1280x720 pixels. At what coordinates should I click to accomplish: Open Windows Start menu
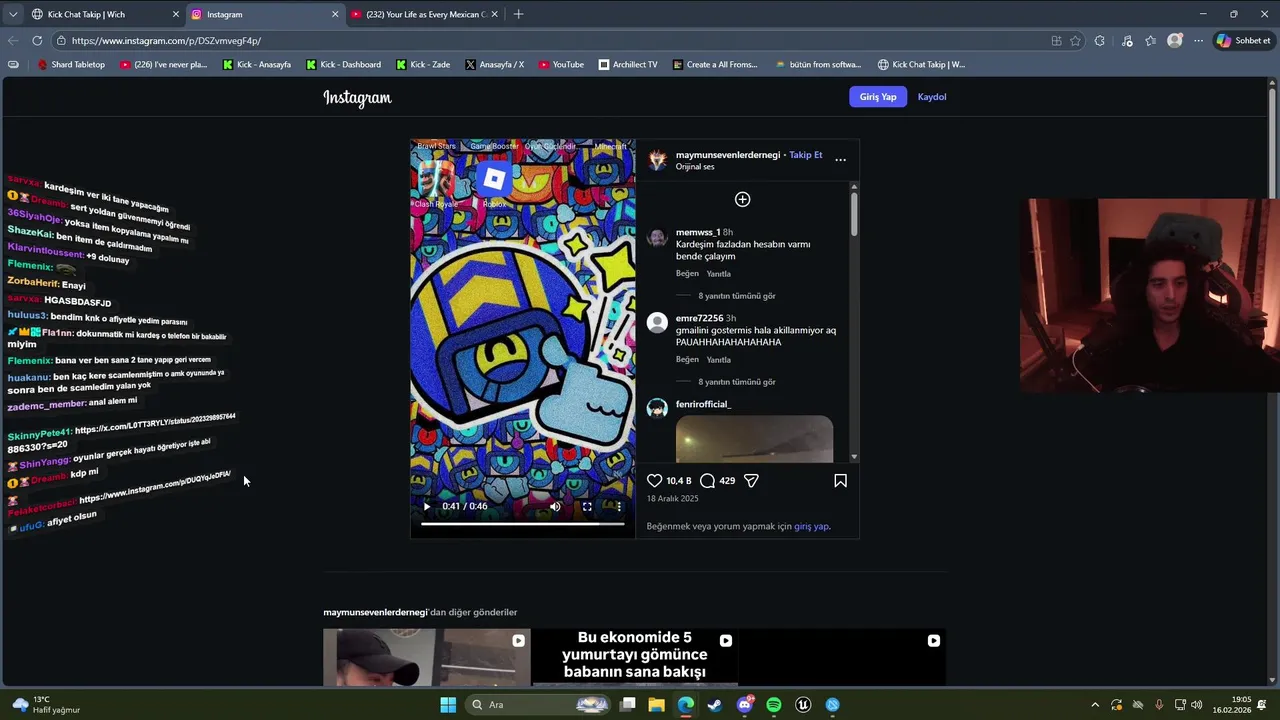448,705
